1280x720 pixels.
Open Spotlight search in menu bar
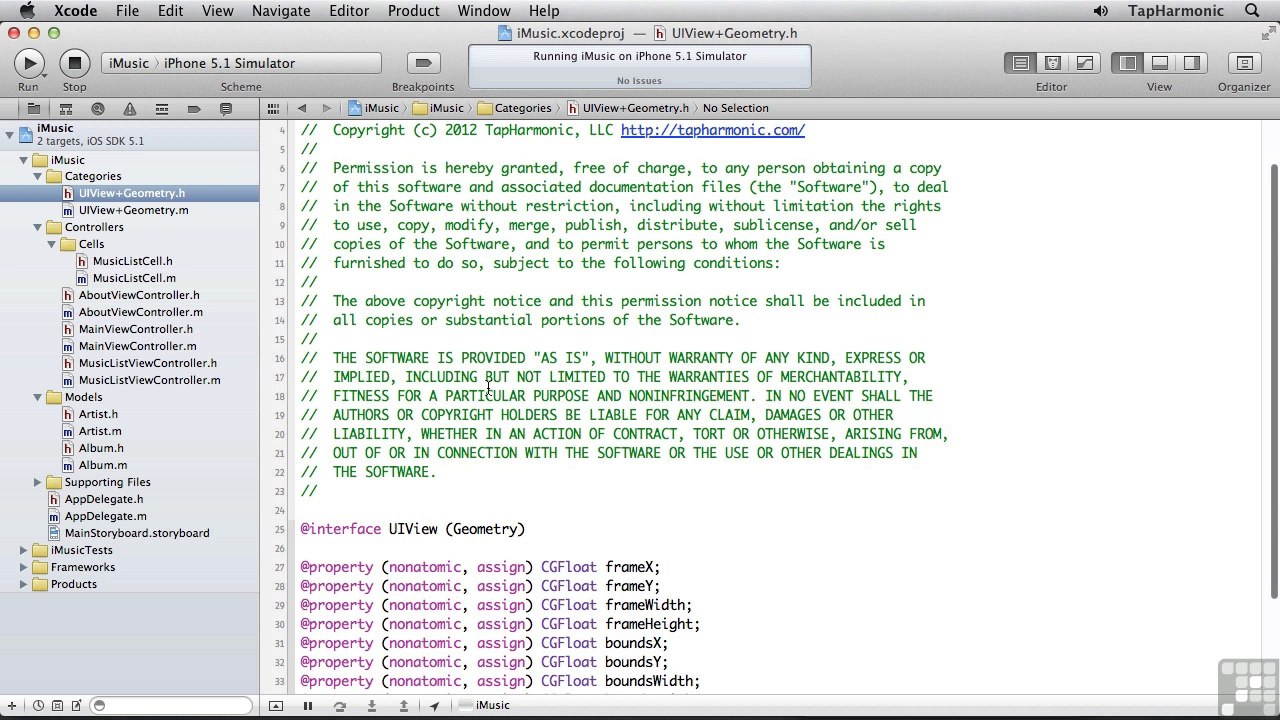[1252, 11]
